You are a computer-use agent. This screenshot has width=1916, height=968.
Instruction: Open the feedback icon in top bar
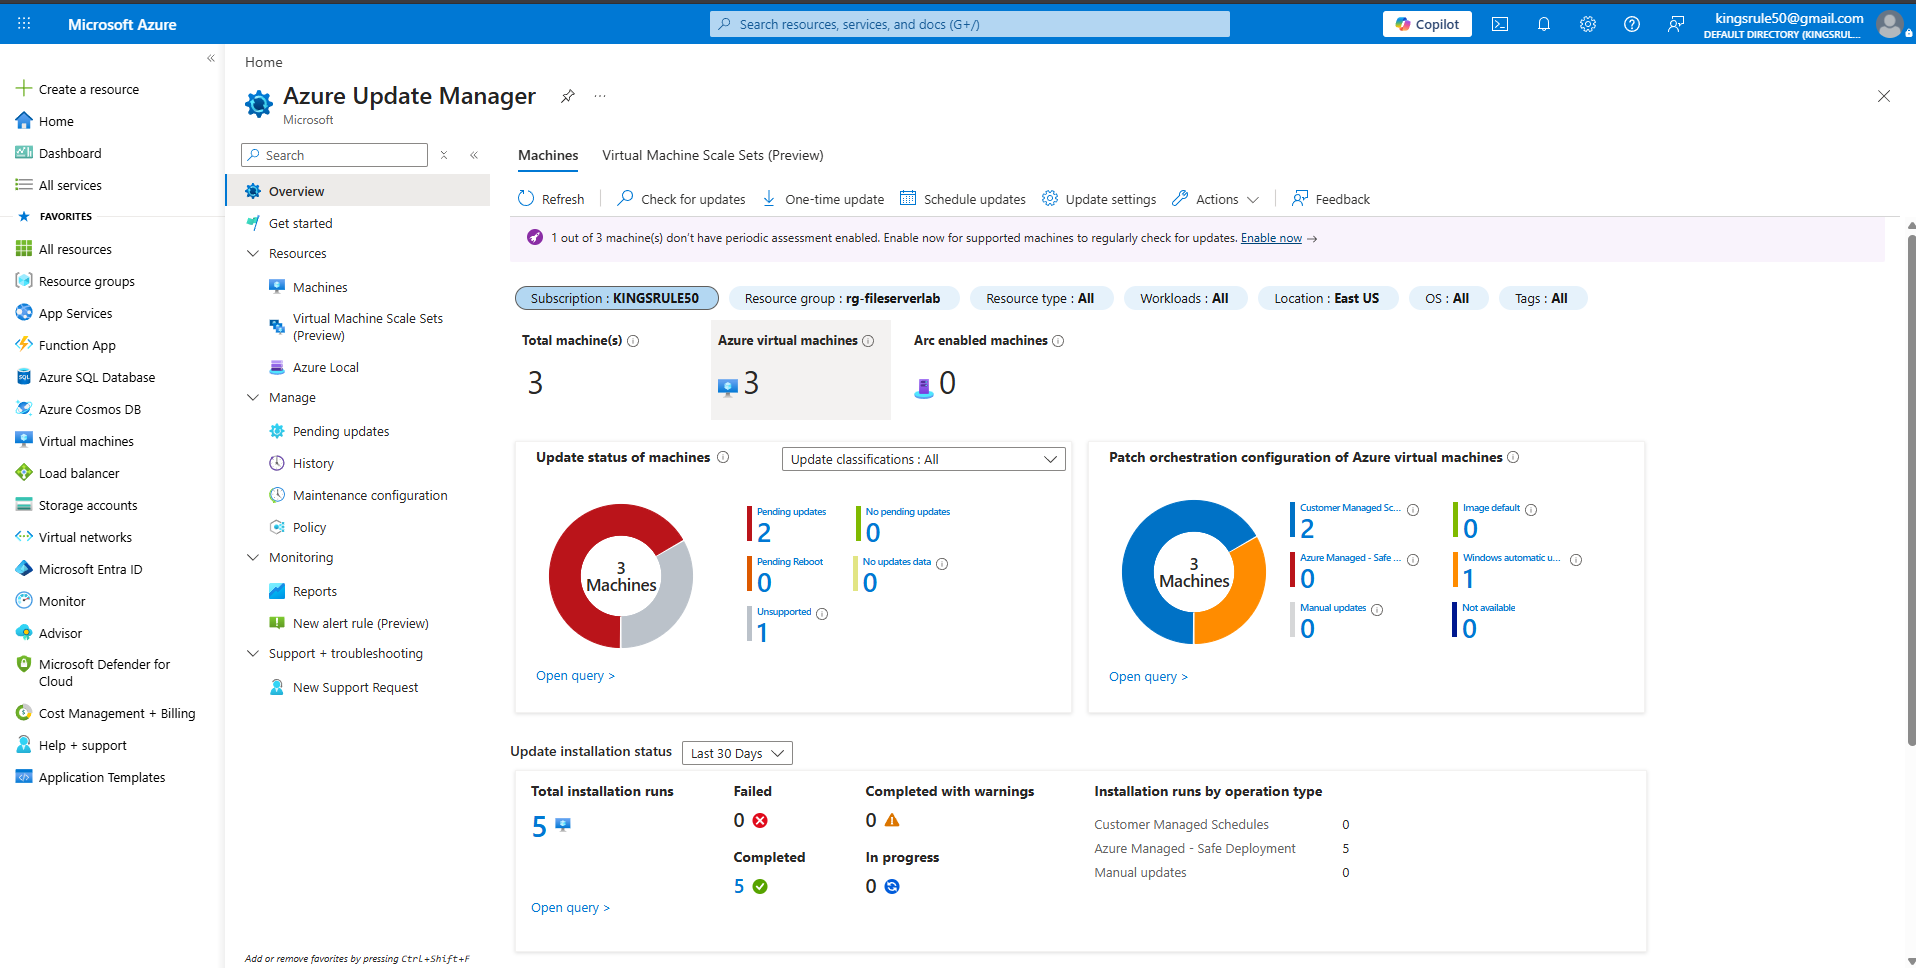click(x=1676, y=24)
